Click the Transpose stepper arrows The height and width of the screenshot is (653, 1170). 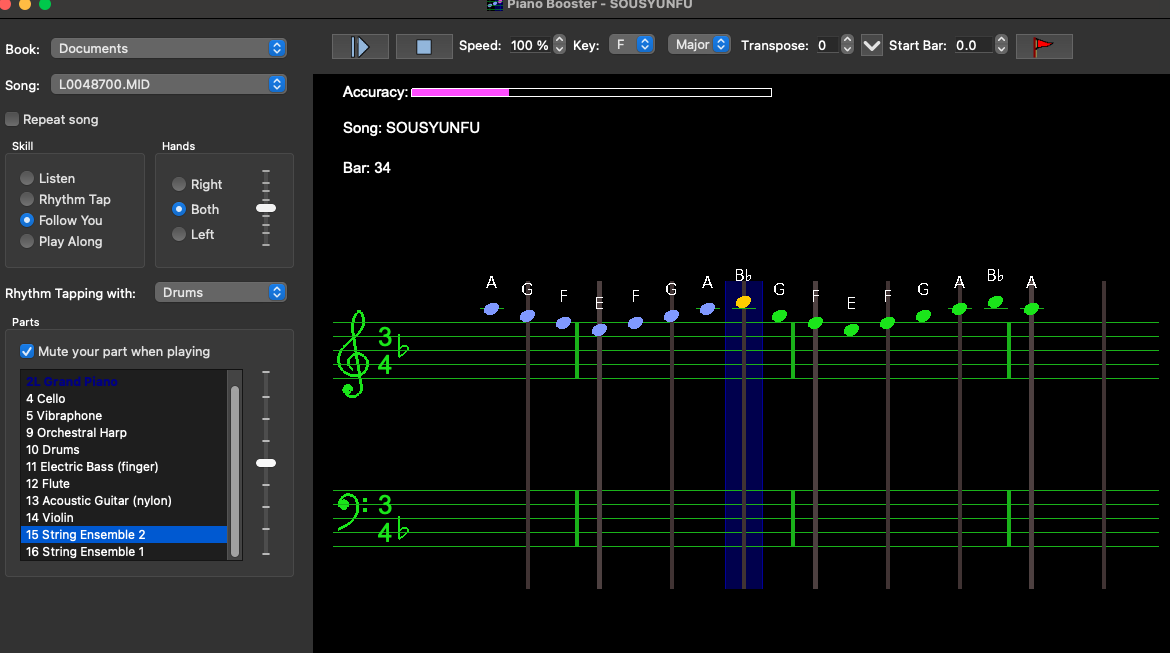(x=847, y=45)
